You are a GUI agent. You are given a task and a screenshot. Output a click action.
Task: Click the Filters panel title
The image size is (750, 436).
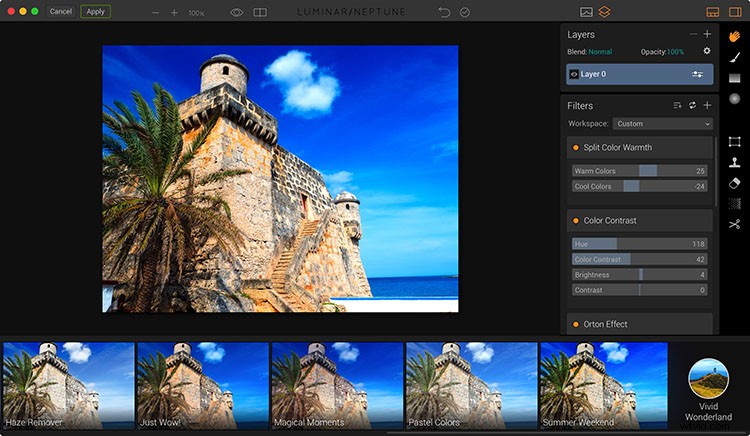pyautogui.click(x=580, y=106)
